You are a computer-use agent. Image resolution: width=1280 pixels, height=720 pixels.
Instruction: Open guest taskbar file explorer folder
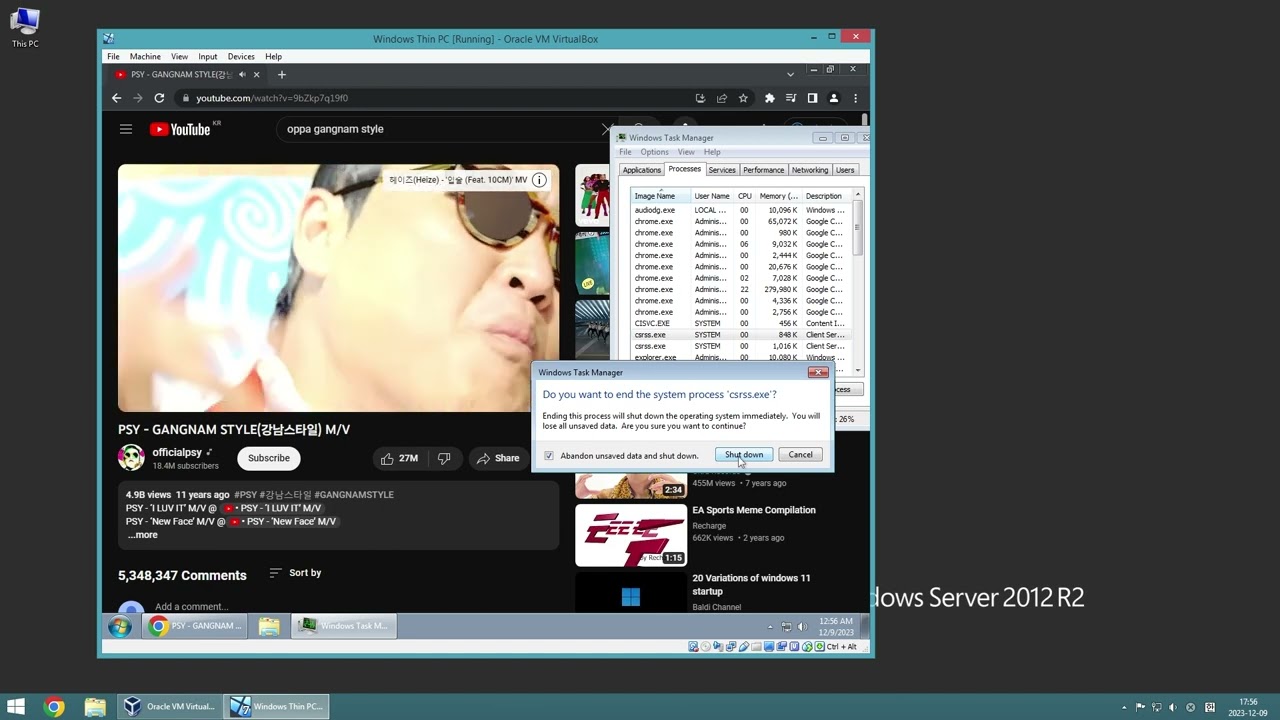[x=269, y=626]
